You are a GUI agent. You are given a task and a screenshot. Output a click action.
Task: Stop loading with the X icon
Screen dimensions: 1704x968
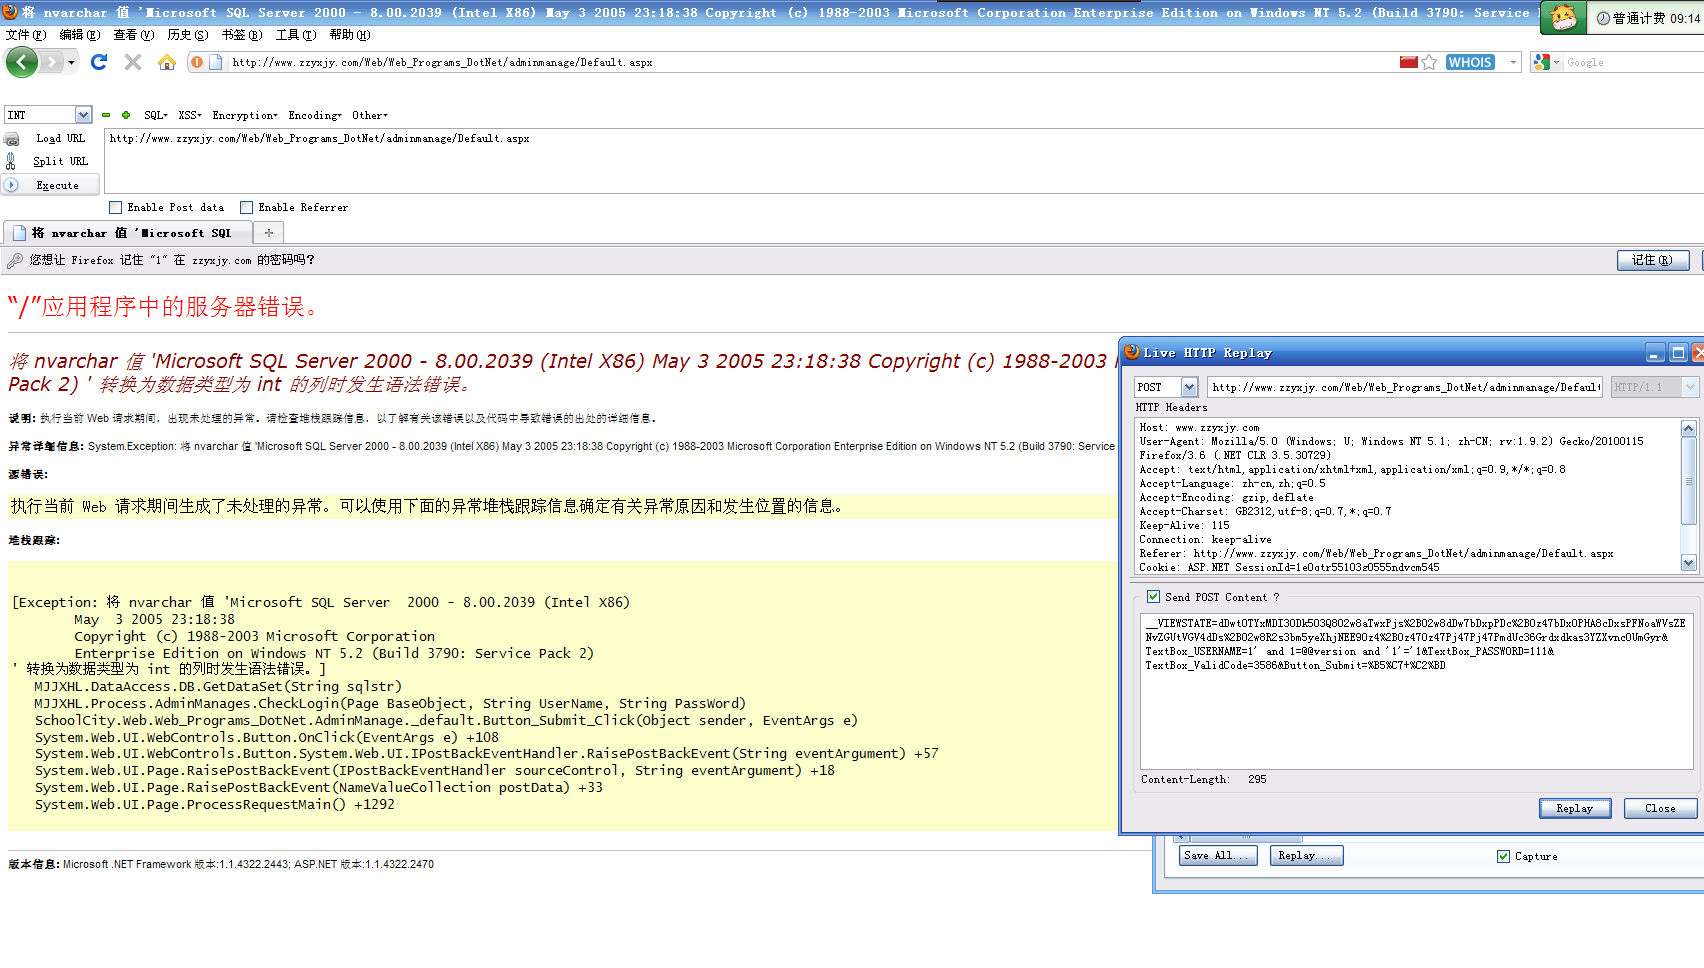pos(133,62)
